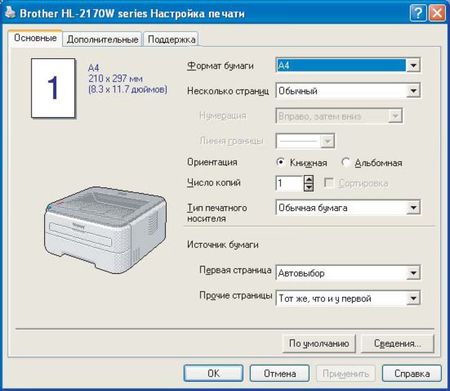Open the disabled Нумерация dropdown

click(x=339, y=116)
